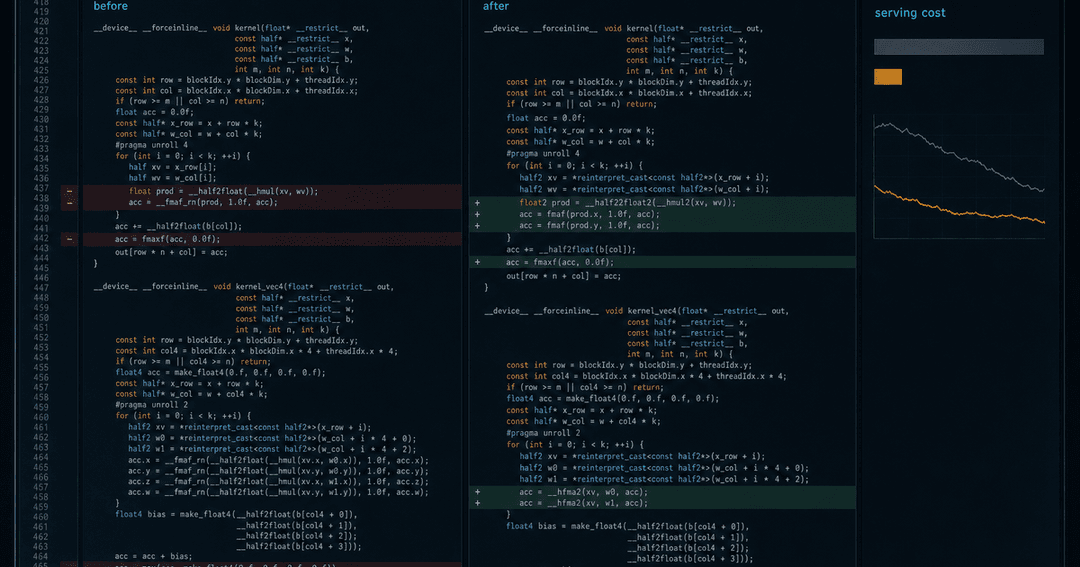Screen dimensions: 1080x567
Task: Click 'out[row * n + col] = acc;' in before pane
Action: point(171,252)
